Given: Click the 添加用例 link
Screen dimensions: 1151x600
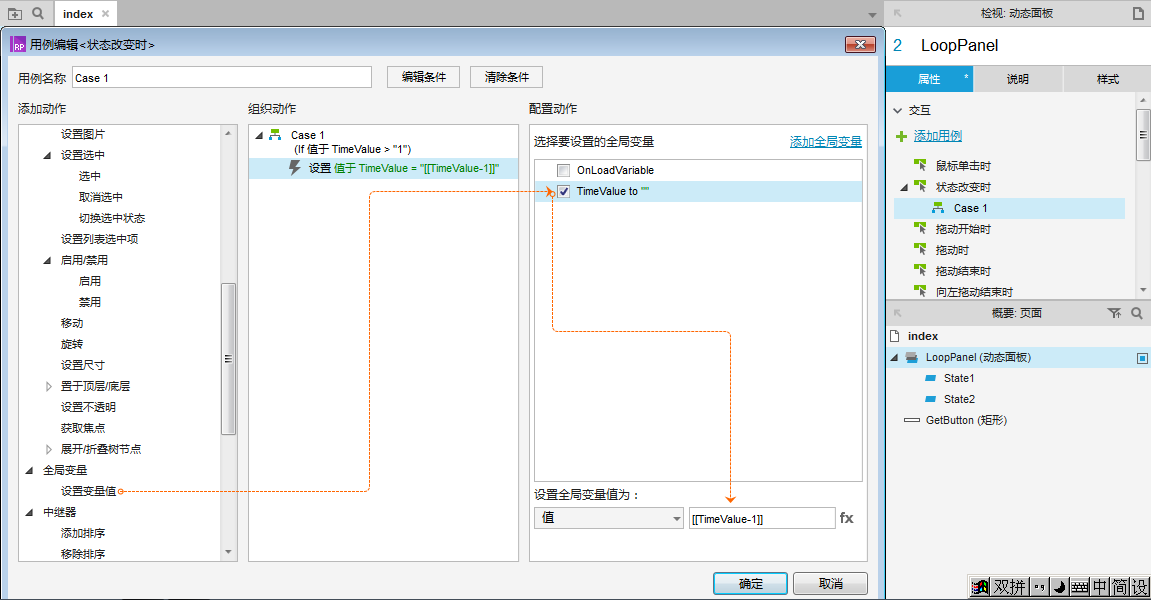Looking at the screenshot, I should click(937, 136).
